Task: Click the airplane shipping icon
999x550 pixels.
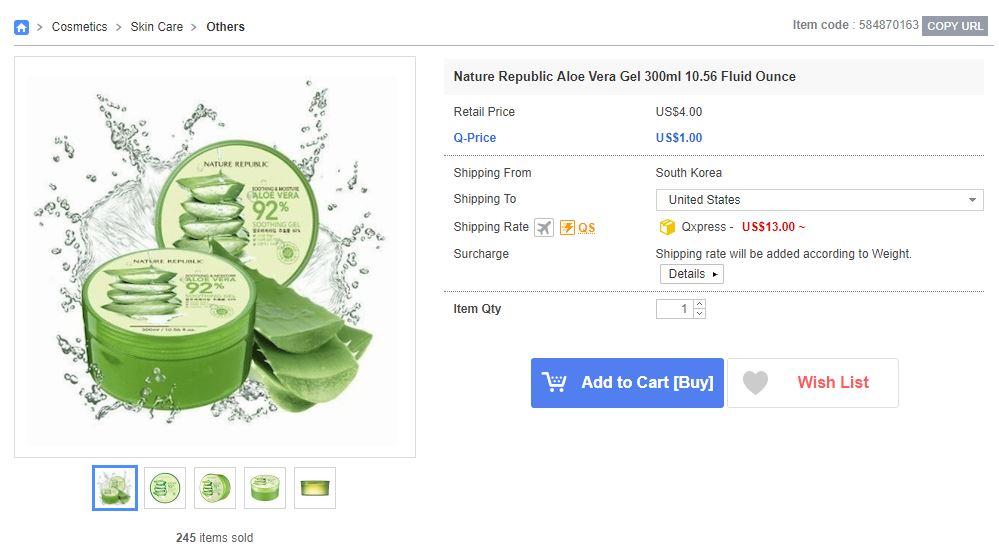Action: click(543, 228)
